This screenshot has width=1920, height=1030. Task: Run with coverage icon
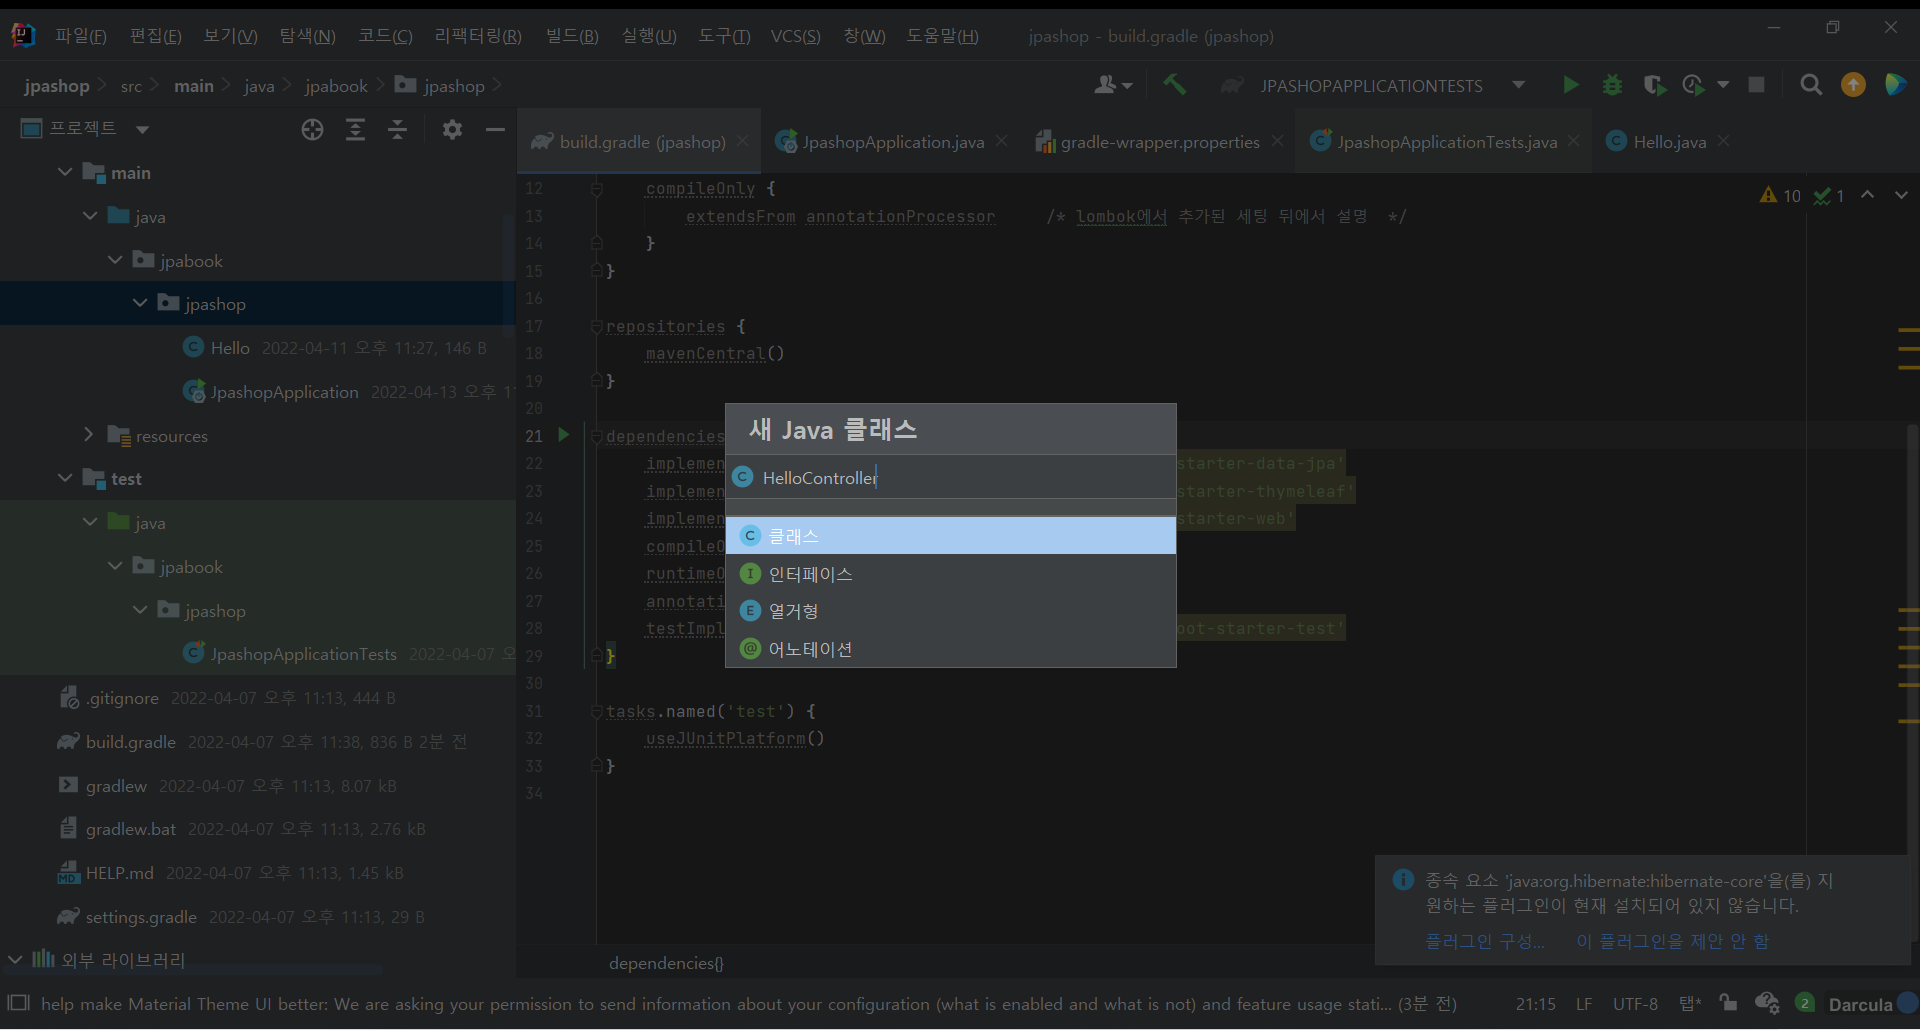click(x=1654, y=85)
